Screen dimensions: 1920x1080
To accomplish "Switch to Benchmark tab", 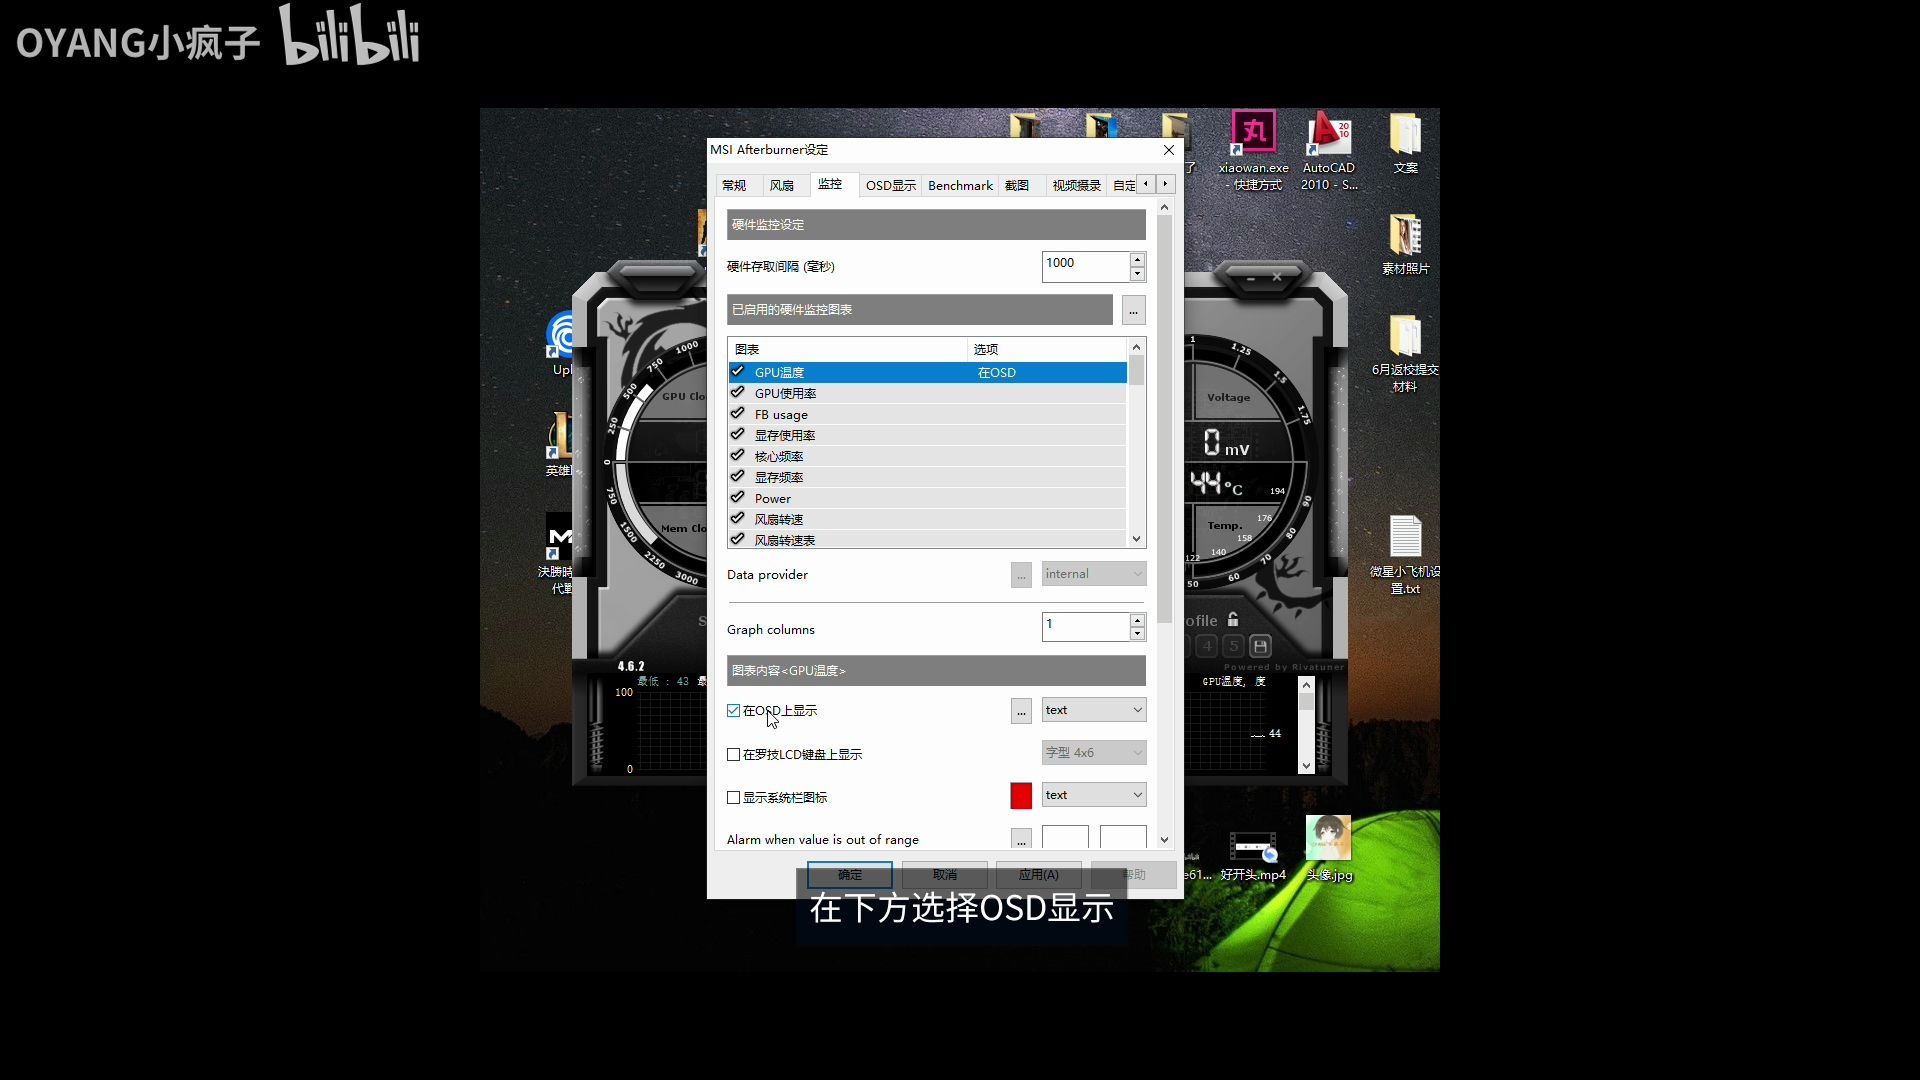I will coord(960,185).
